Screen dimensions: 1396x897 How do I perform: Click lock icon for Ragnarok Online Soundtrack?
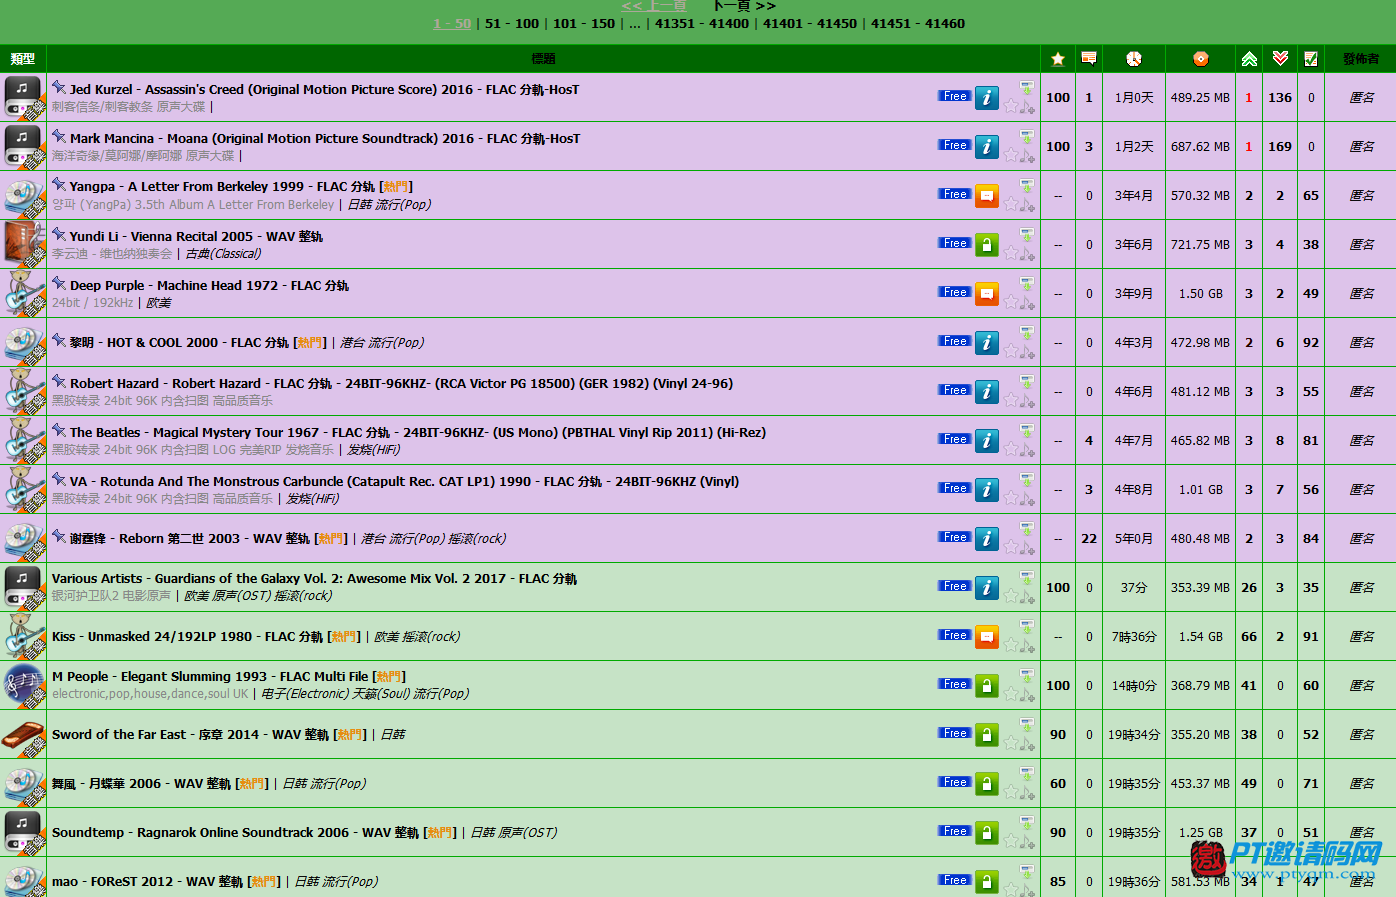pos(987,832)
